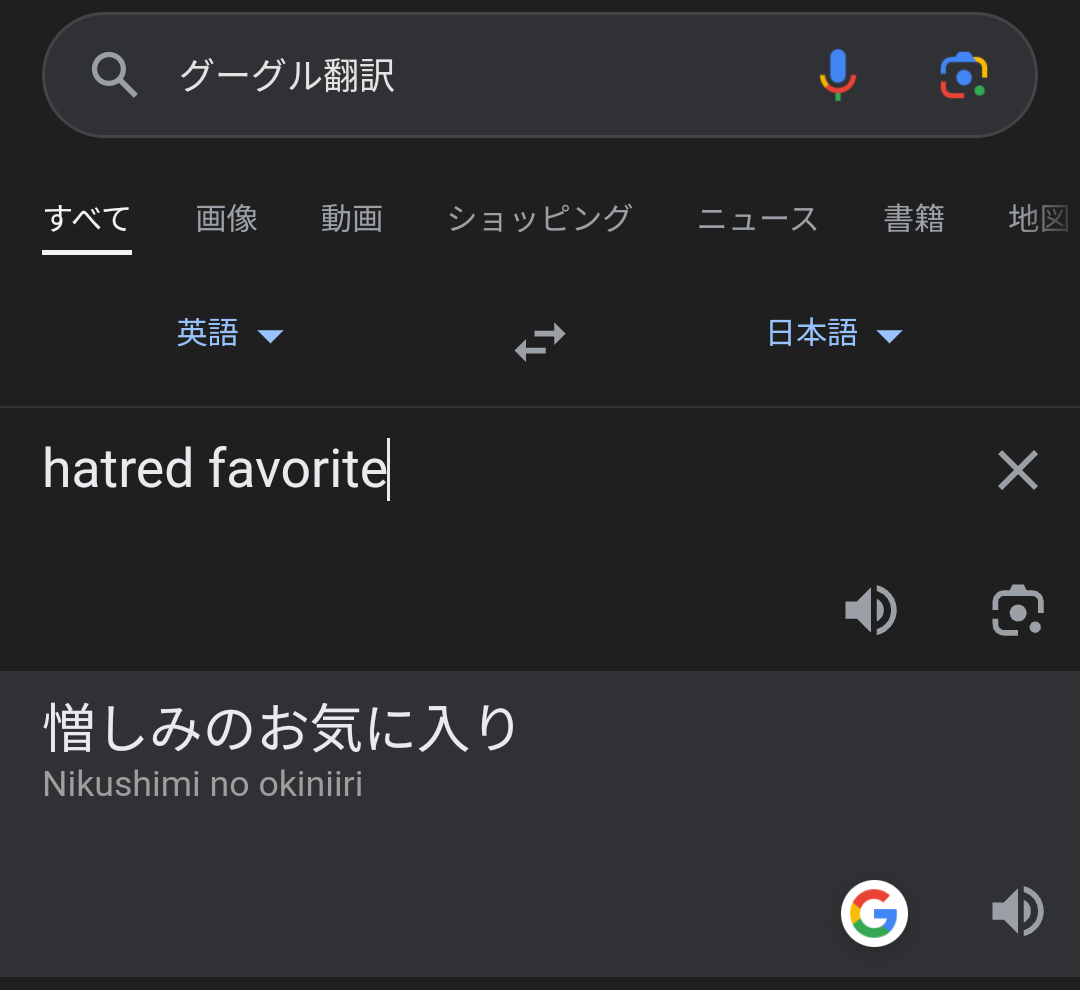Open the 日本語 target language dropdown
1080x990 pixels.
(835, 333)
